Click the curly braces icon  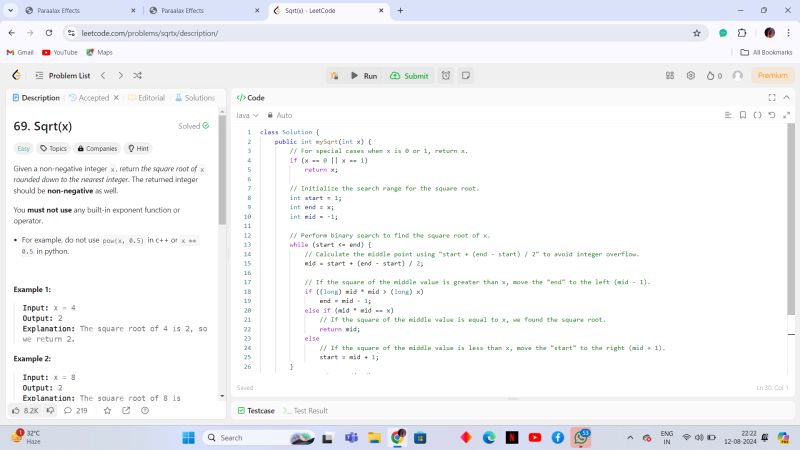tap(757, 115)
